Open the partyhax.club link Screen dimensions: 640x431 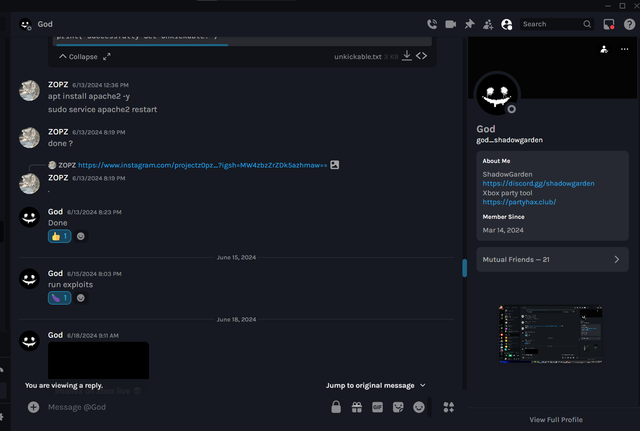(519, 202)
